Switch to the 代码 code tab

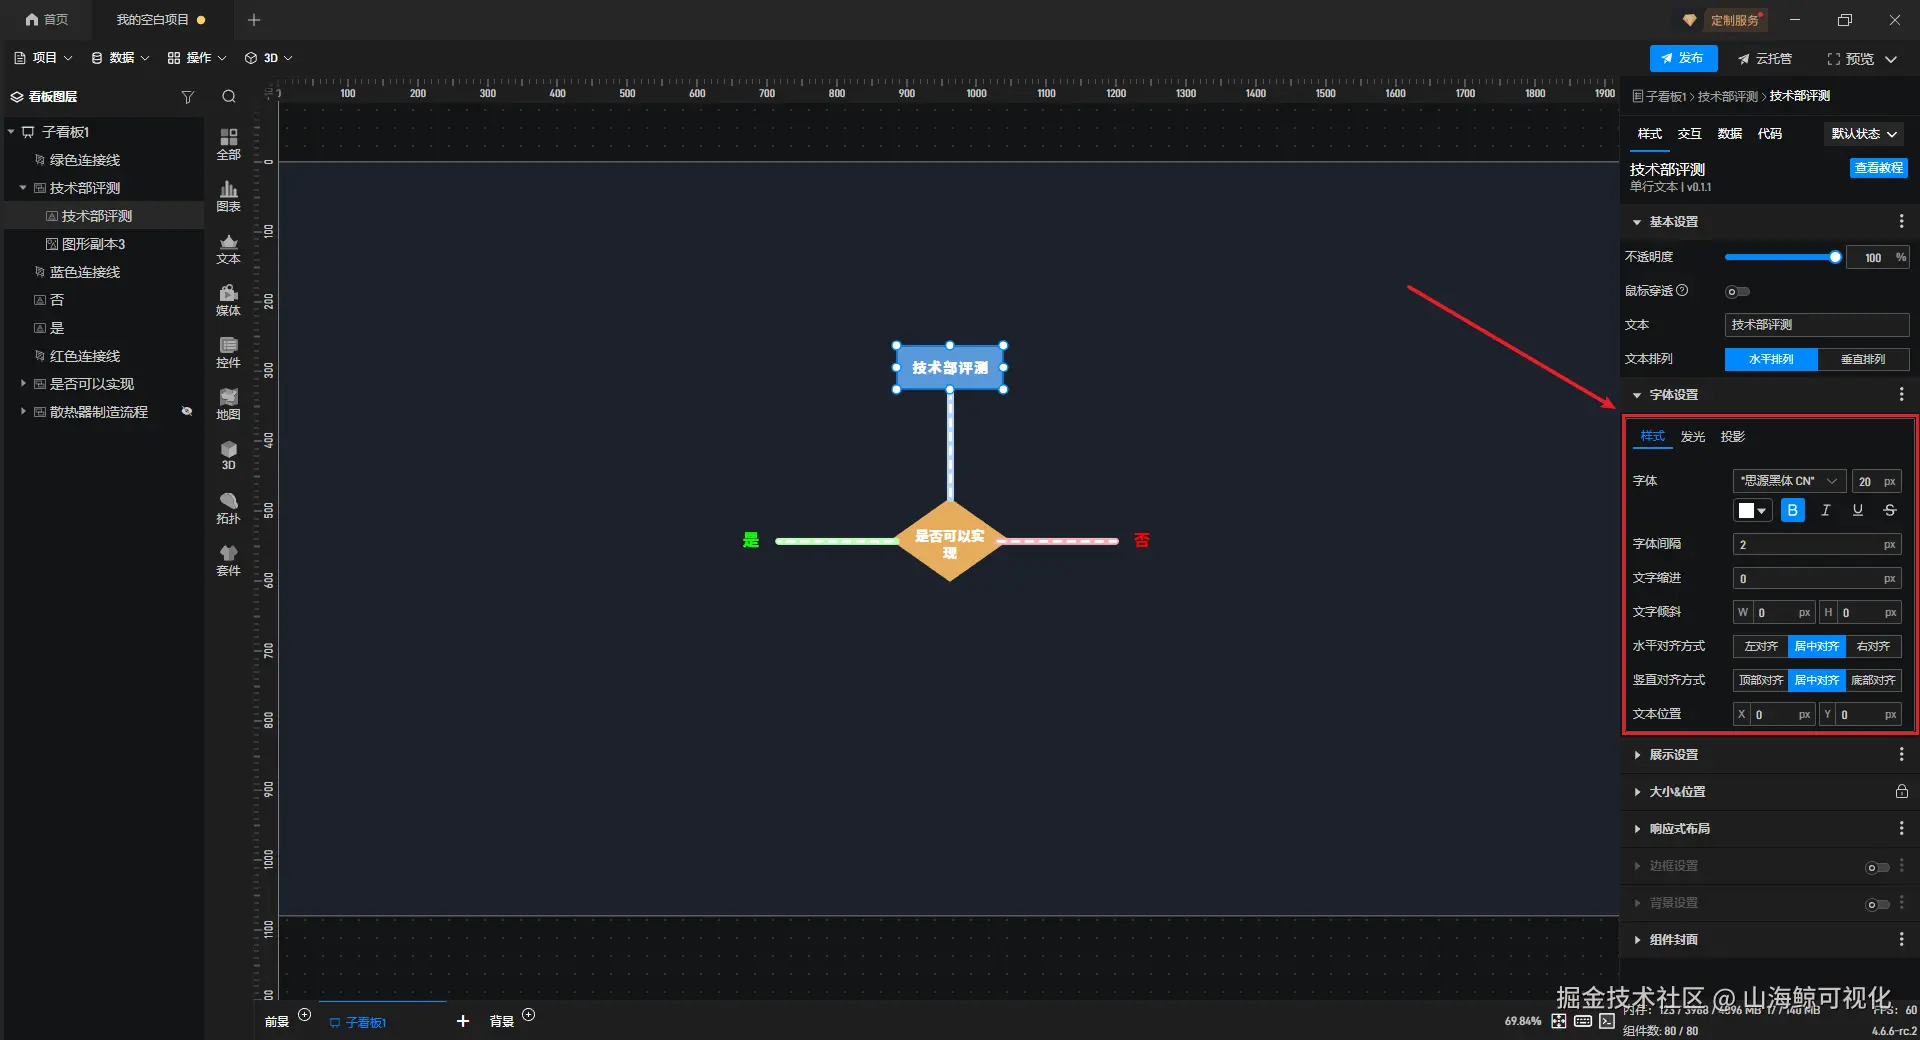point(1769,133)
